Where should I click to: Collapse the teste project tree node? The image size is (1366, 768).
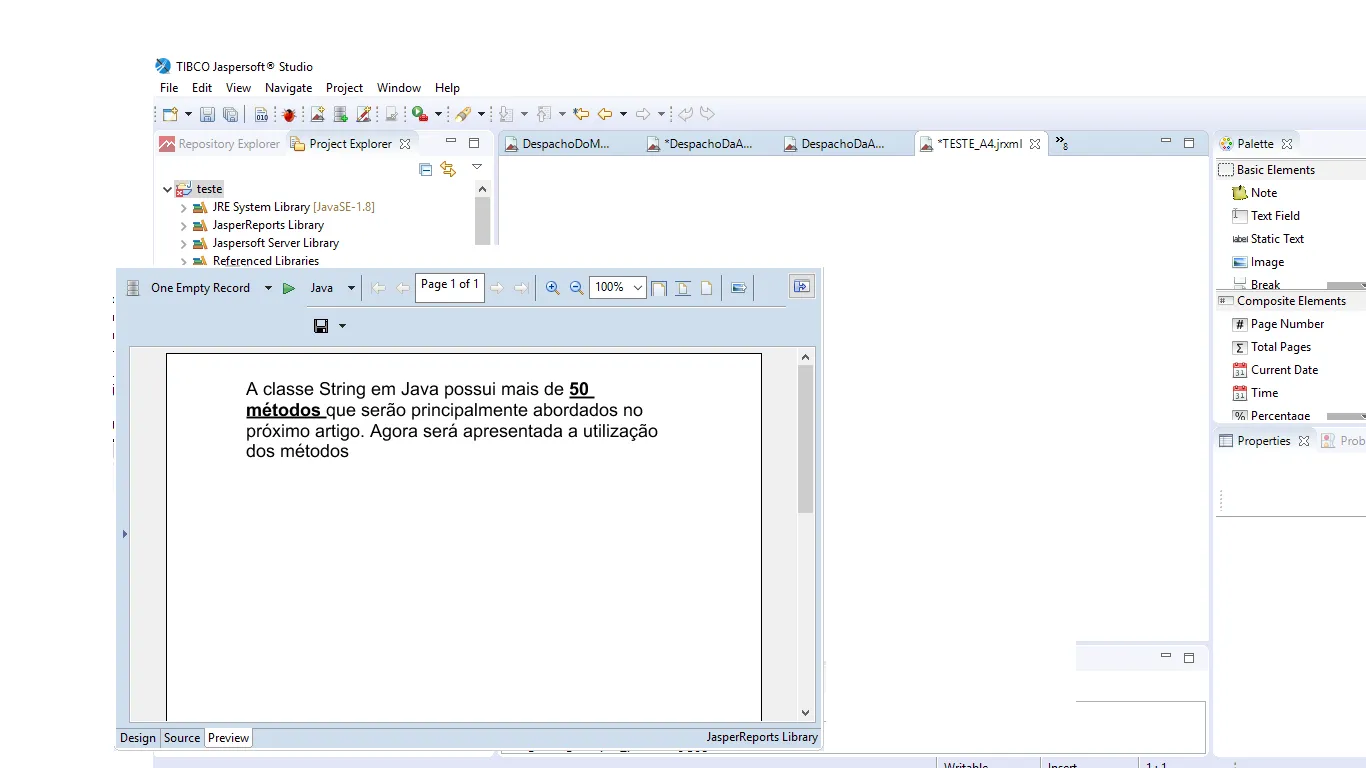coord(167,189)
